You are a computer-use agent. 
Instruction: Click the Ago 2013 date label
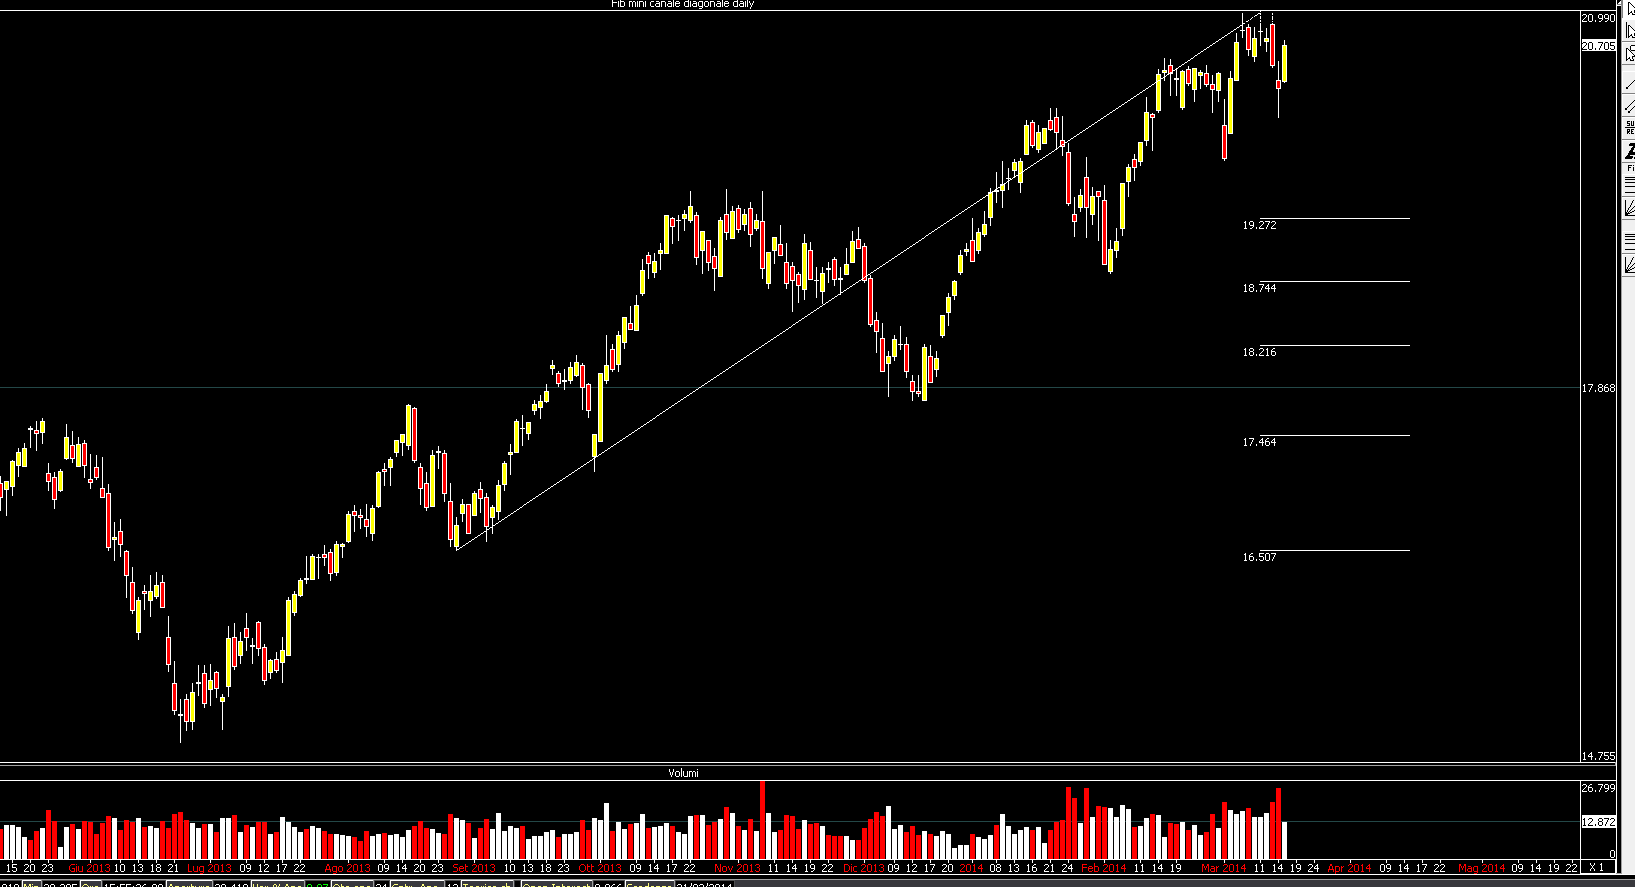point(347,868)
